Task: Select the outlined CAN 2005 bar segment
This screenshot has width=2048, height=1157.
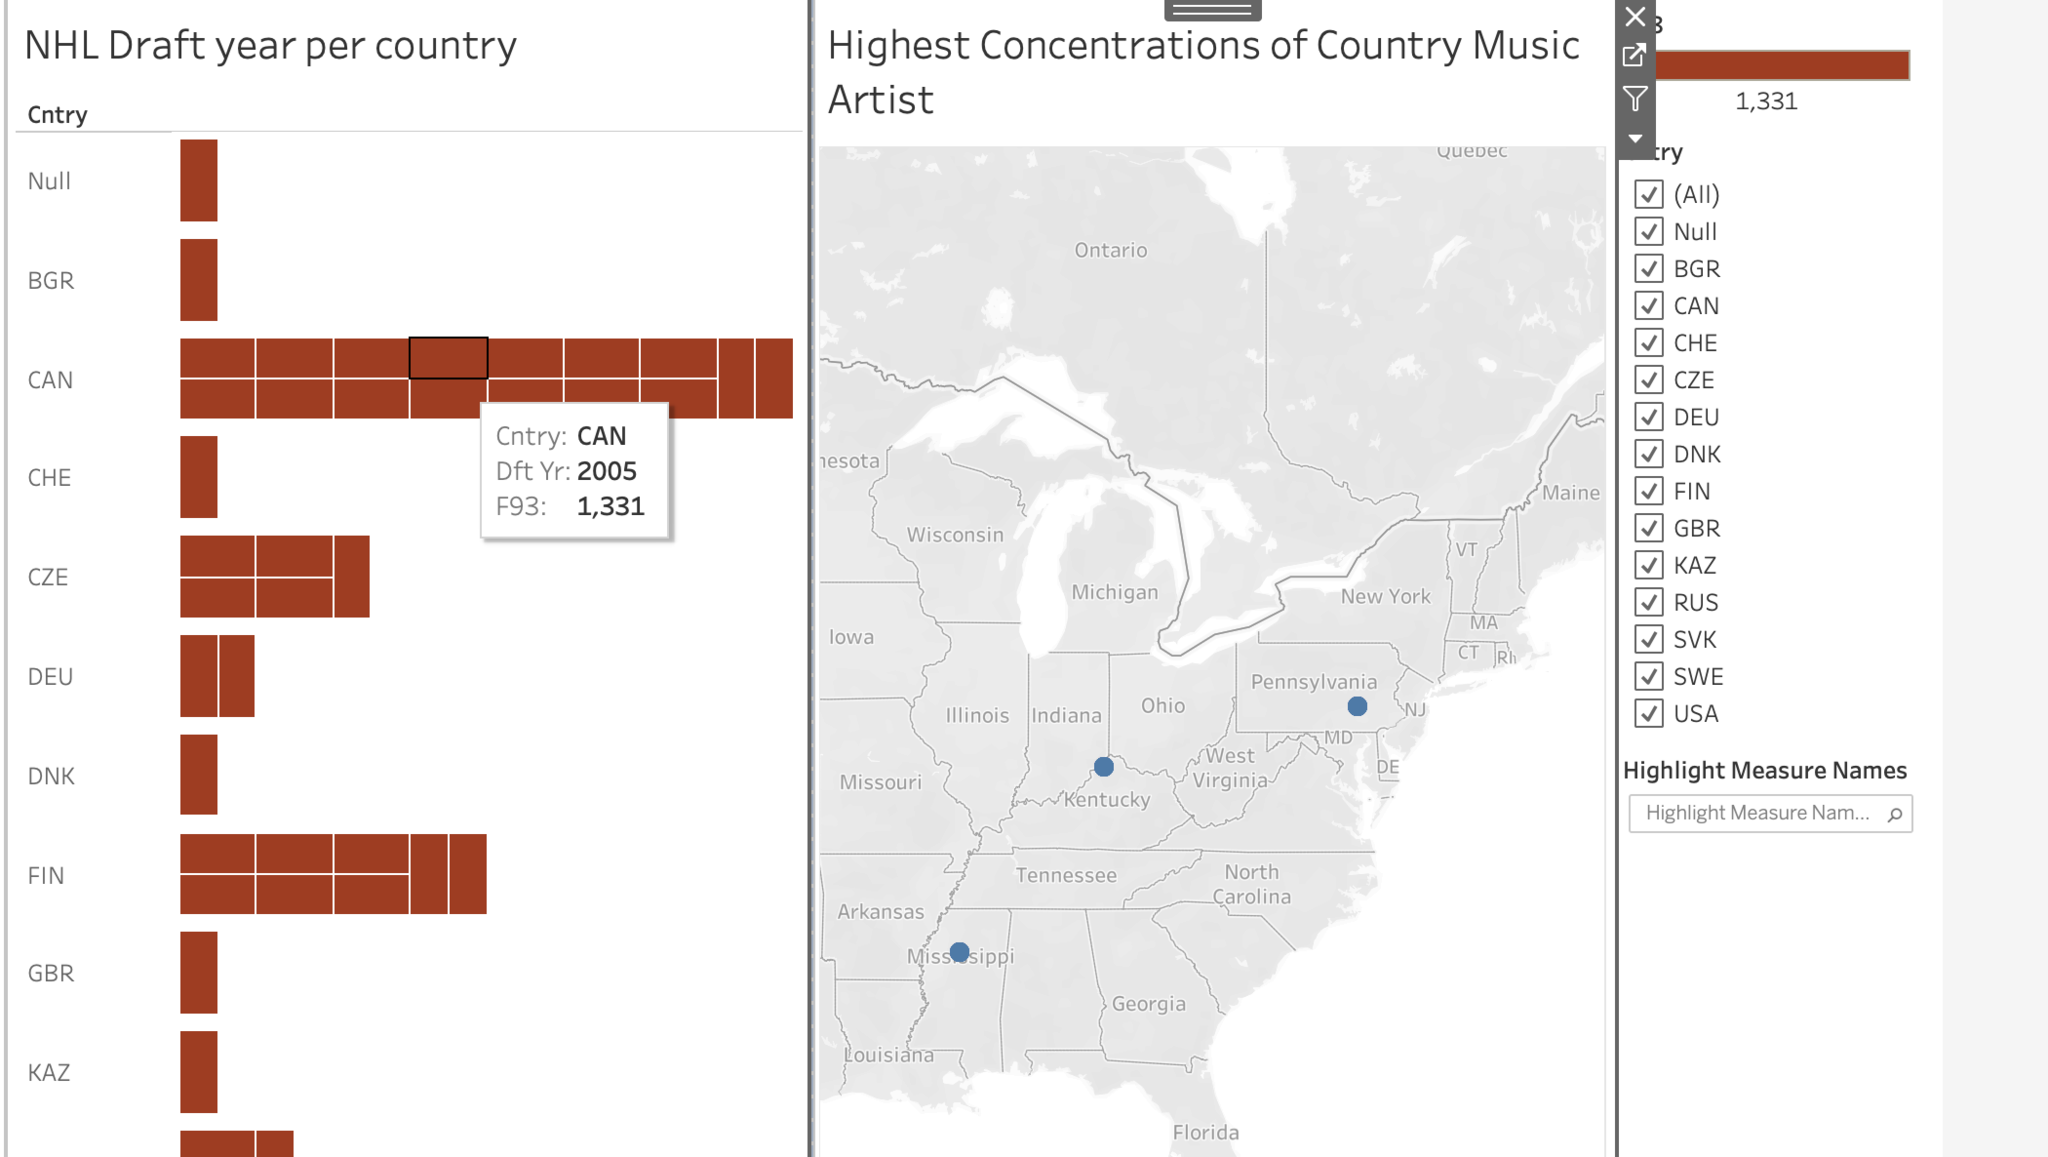Action: [449, 358]
